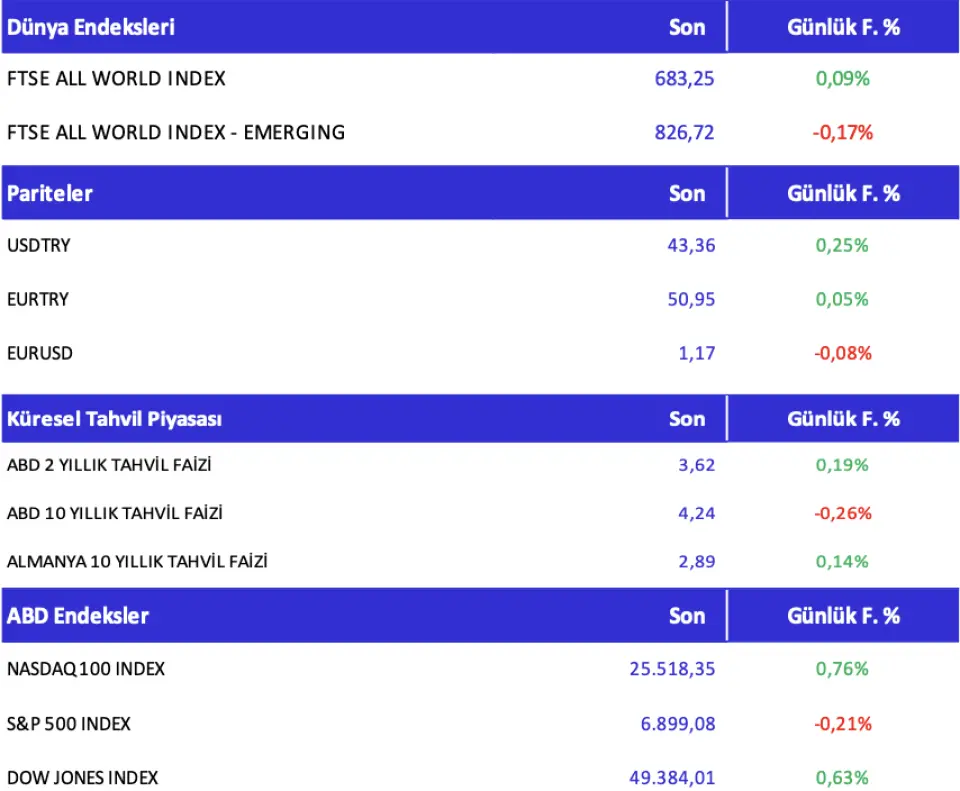Click the Küresel Tahvil Piyasası header

pyautogui.click(x=114, y=419)
